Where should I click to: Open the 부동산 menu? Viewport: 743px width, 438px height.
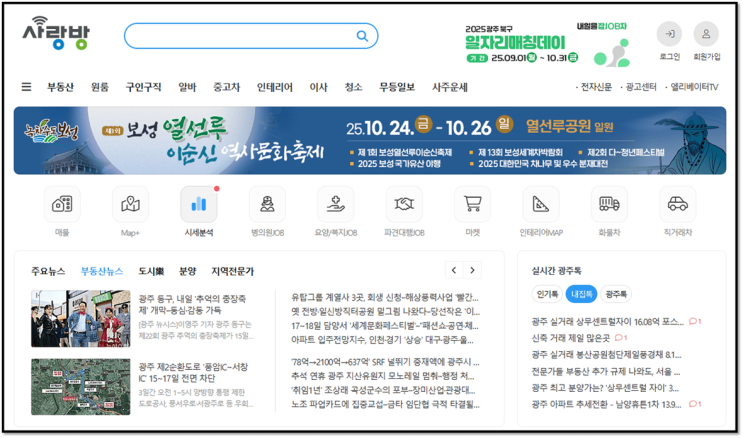60,87
